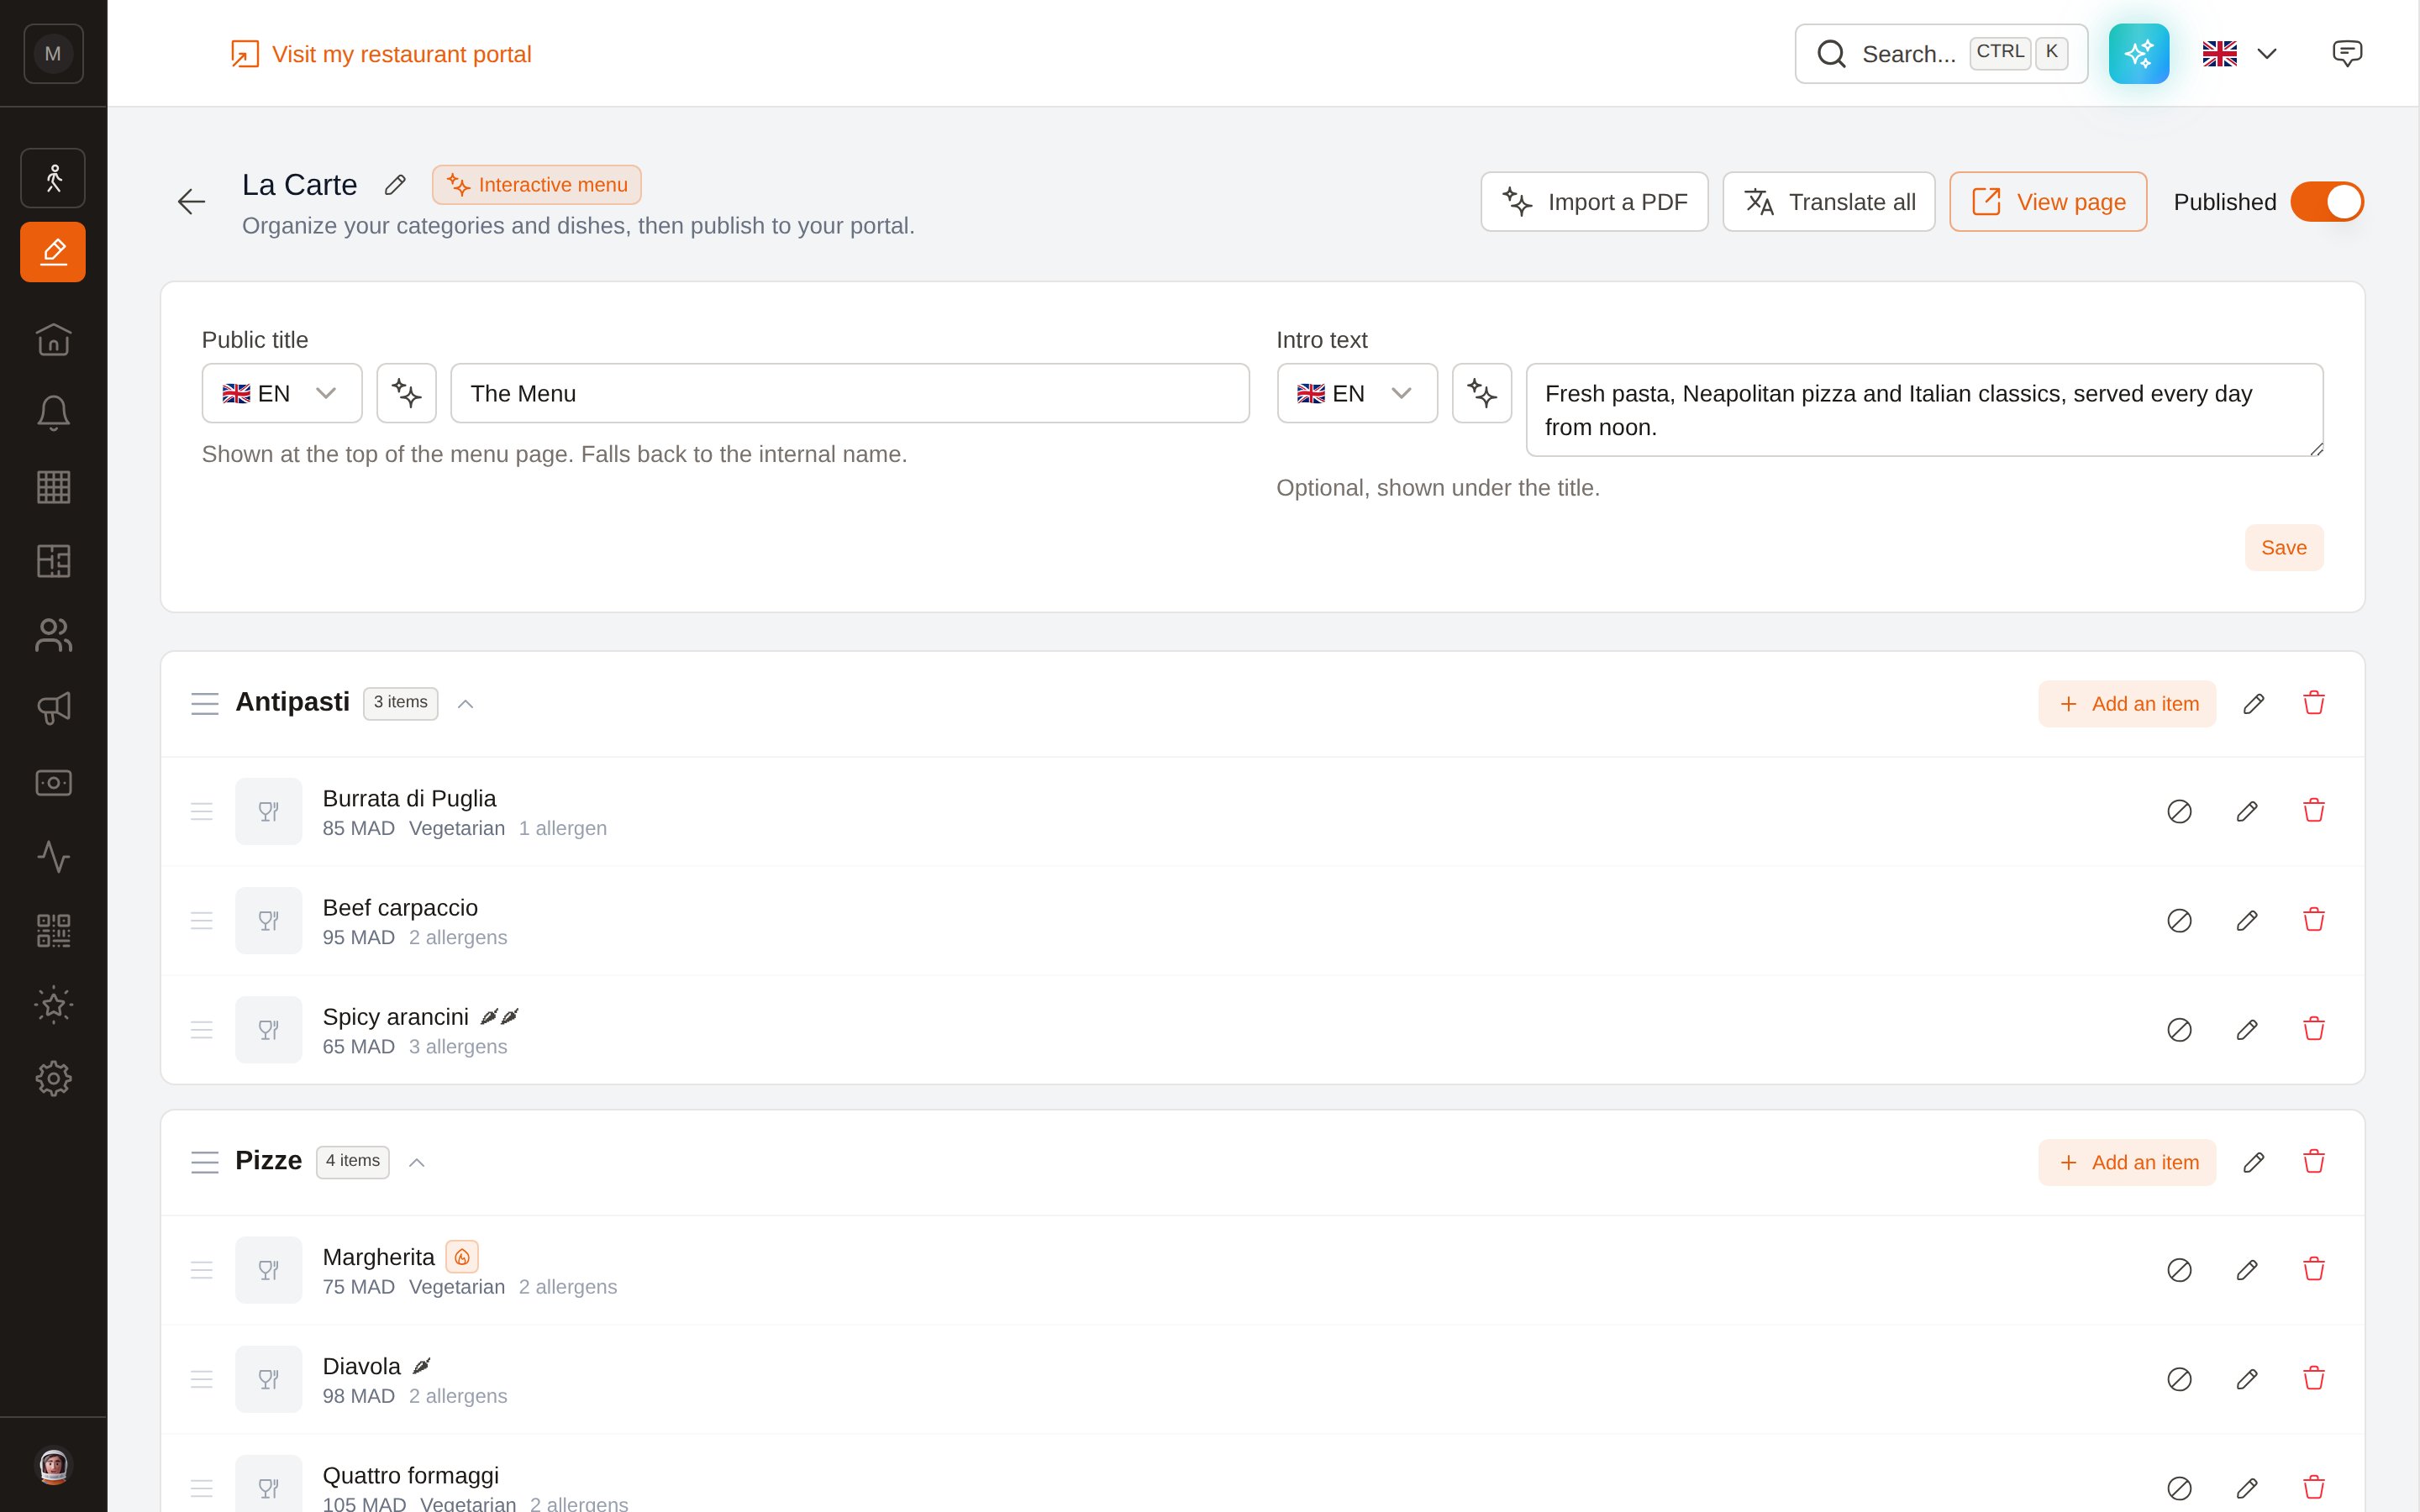Delete the Antipasti category
This screenshot has height=1512, width=2420.
click(2314, 704)
